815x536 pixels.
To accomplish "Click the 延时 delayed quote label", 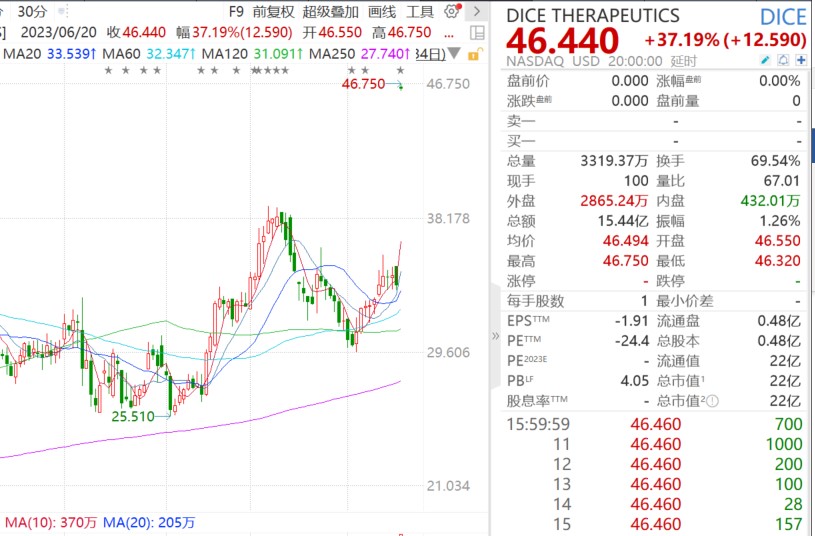I will [683, 61].
